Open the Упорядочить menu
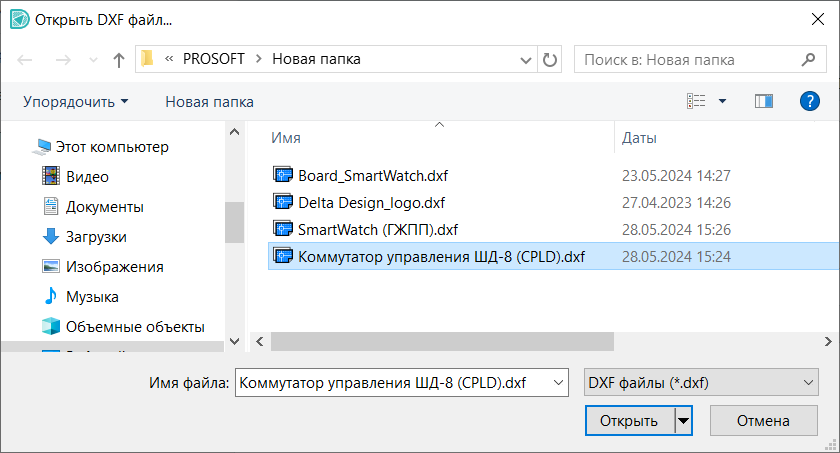This screenshot has height=453, width=840. [76, 101]
